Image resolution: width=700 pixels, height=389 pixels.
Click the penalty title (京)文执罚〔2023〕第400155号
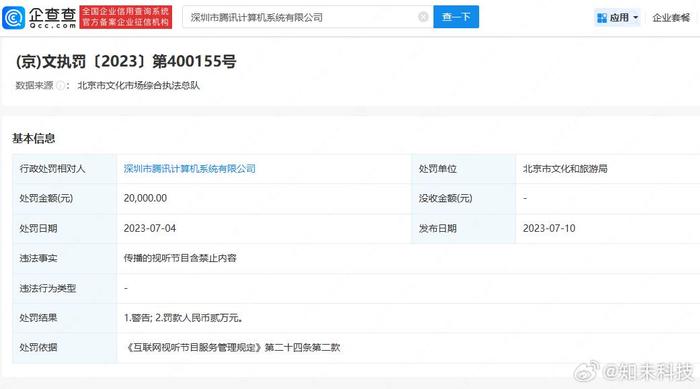pyautogui.click(x=126, y=61)
